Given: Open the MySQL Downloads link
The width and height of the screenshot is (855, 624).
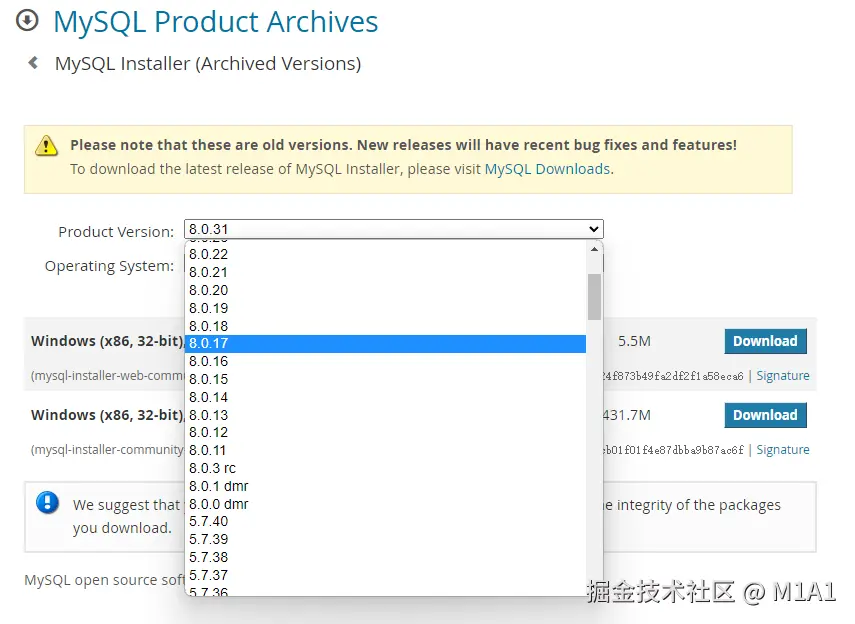Looking at the screenshot, I should [547, 169].
